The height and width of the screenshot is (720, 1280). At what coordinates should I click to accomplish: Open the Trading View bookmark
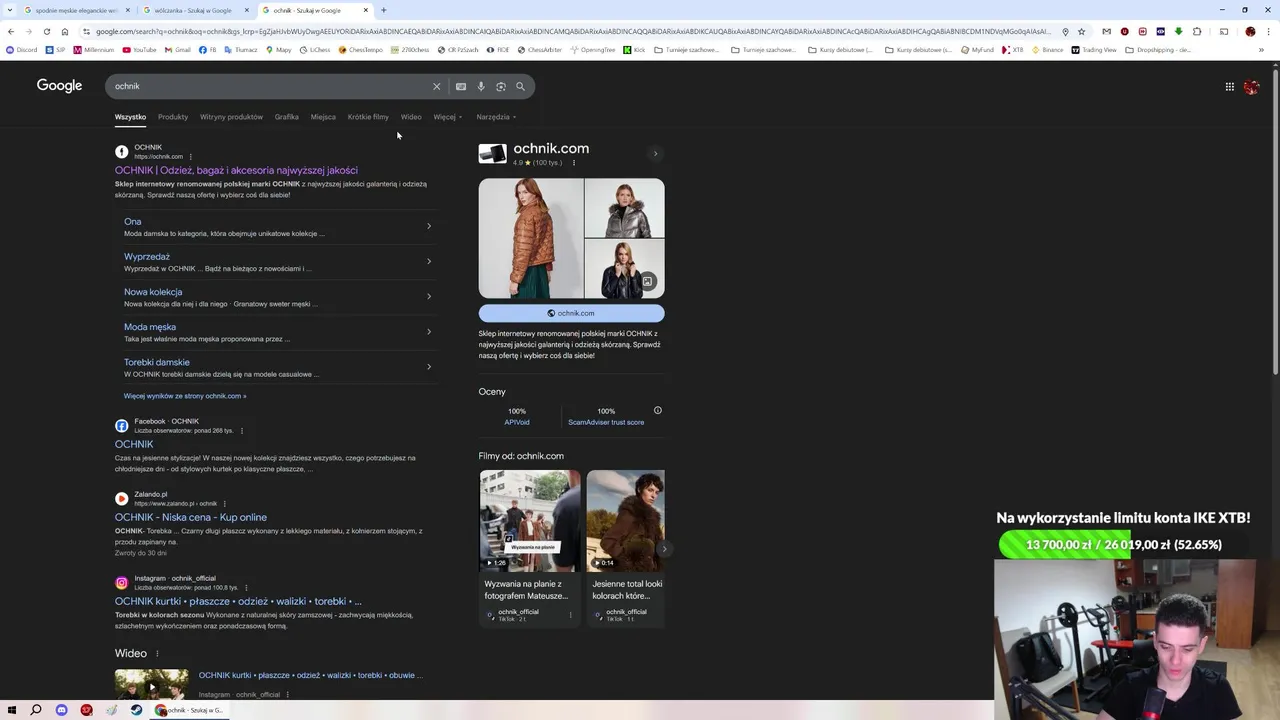(1094, 49)
